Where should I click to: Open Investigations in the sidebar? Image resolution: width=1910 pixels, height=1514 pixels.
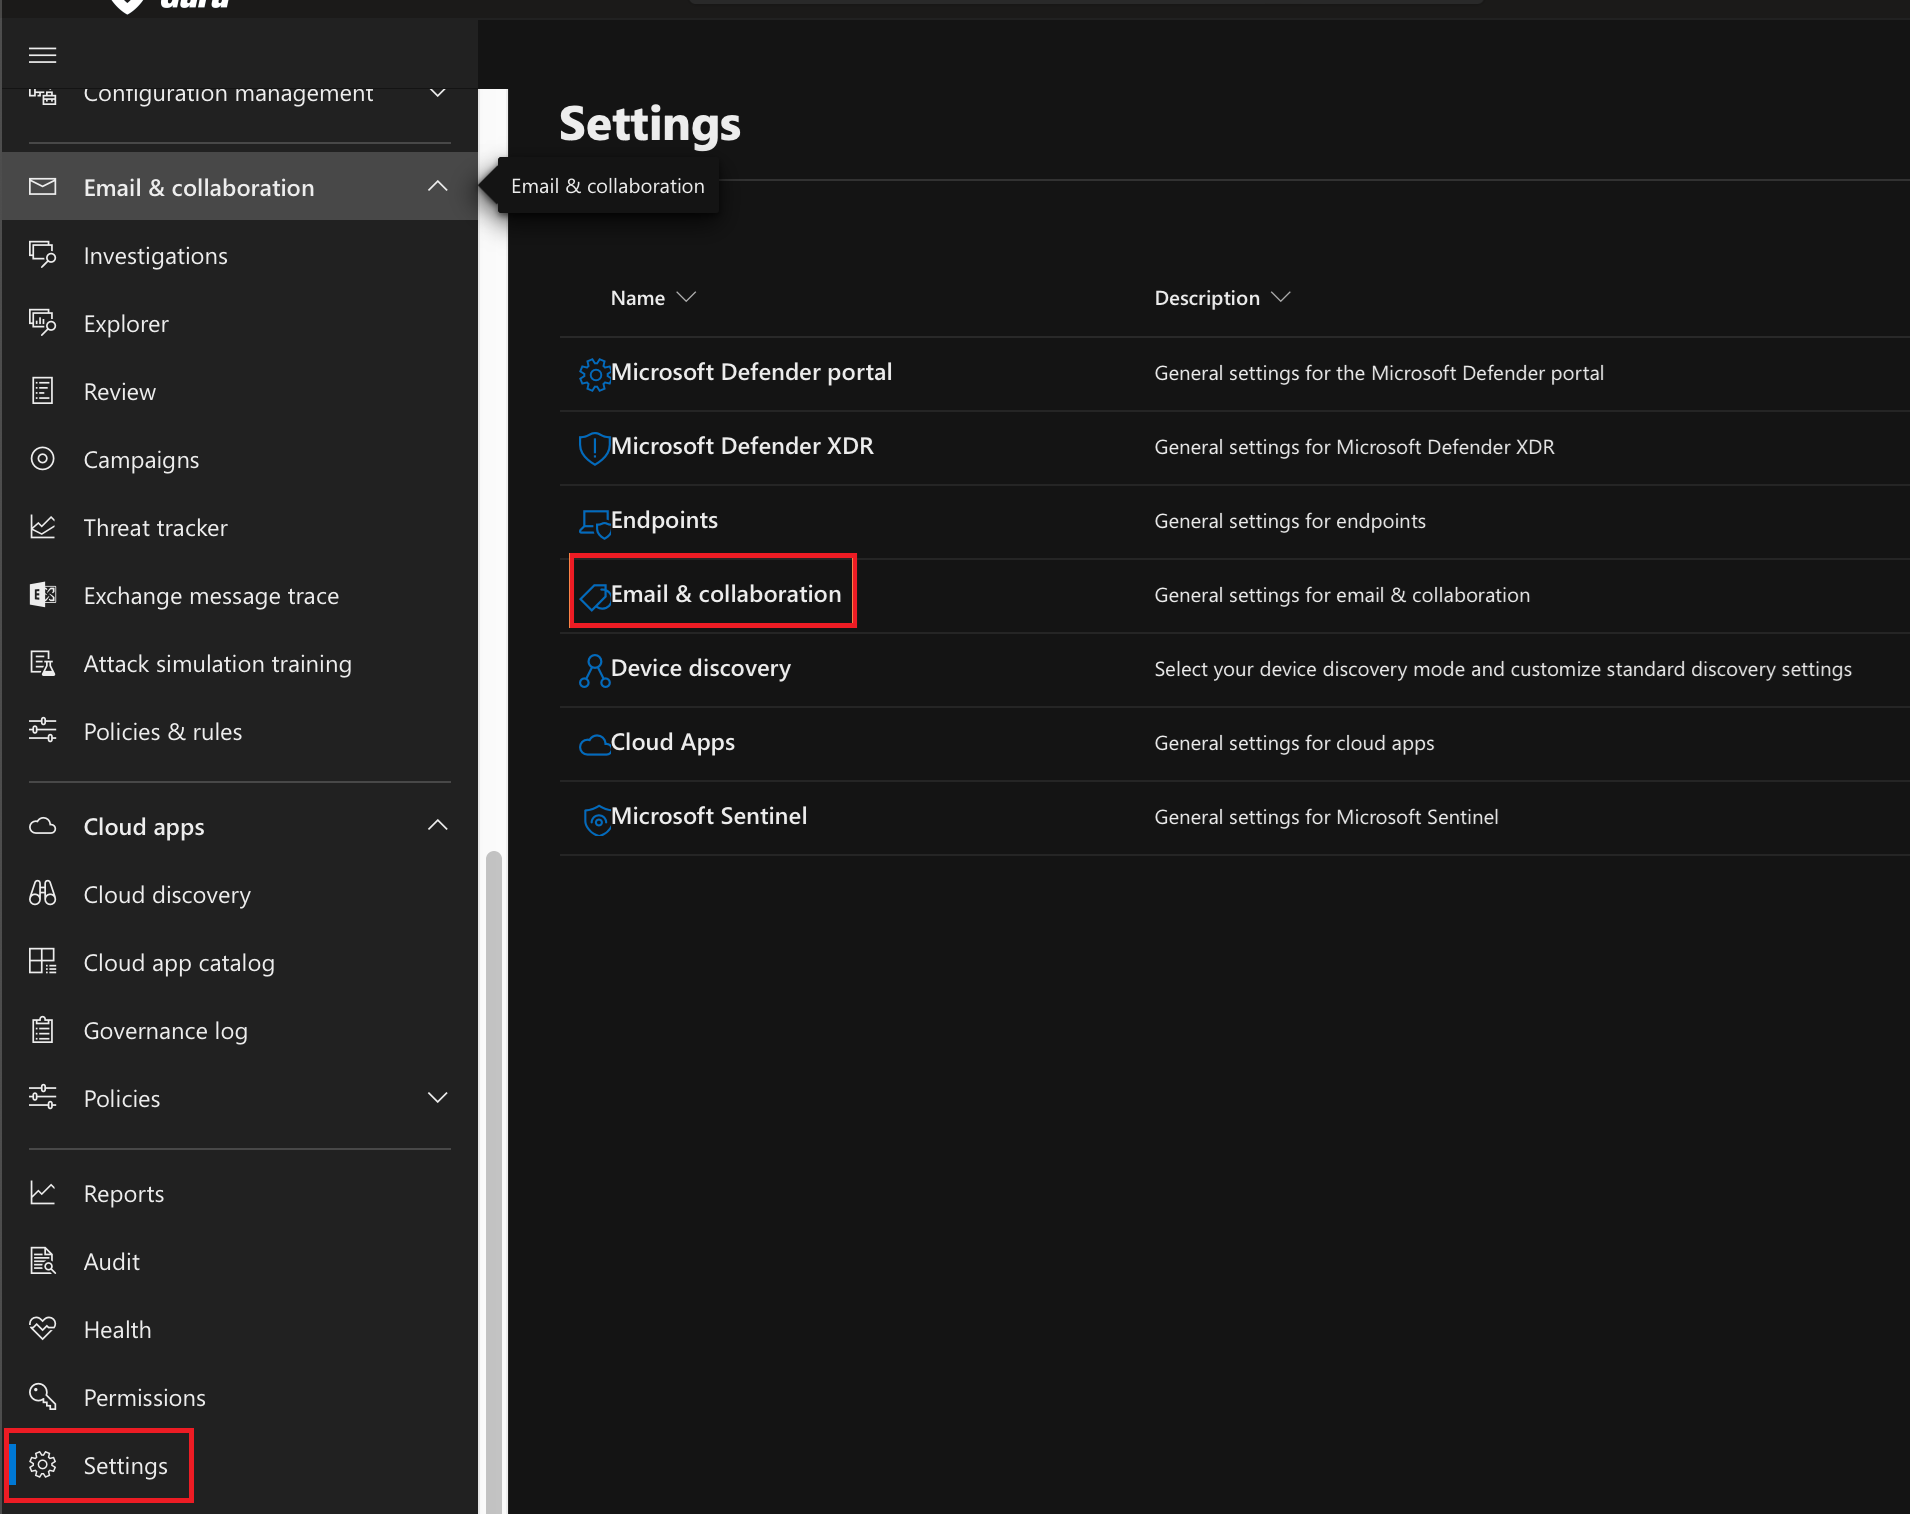pos(156,256)
